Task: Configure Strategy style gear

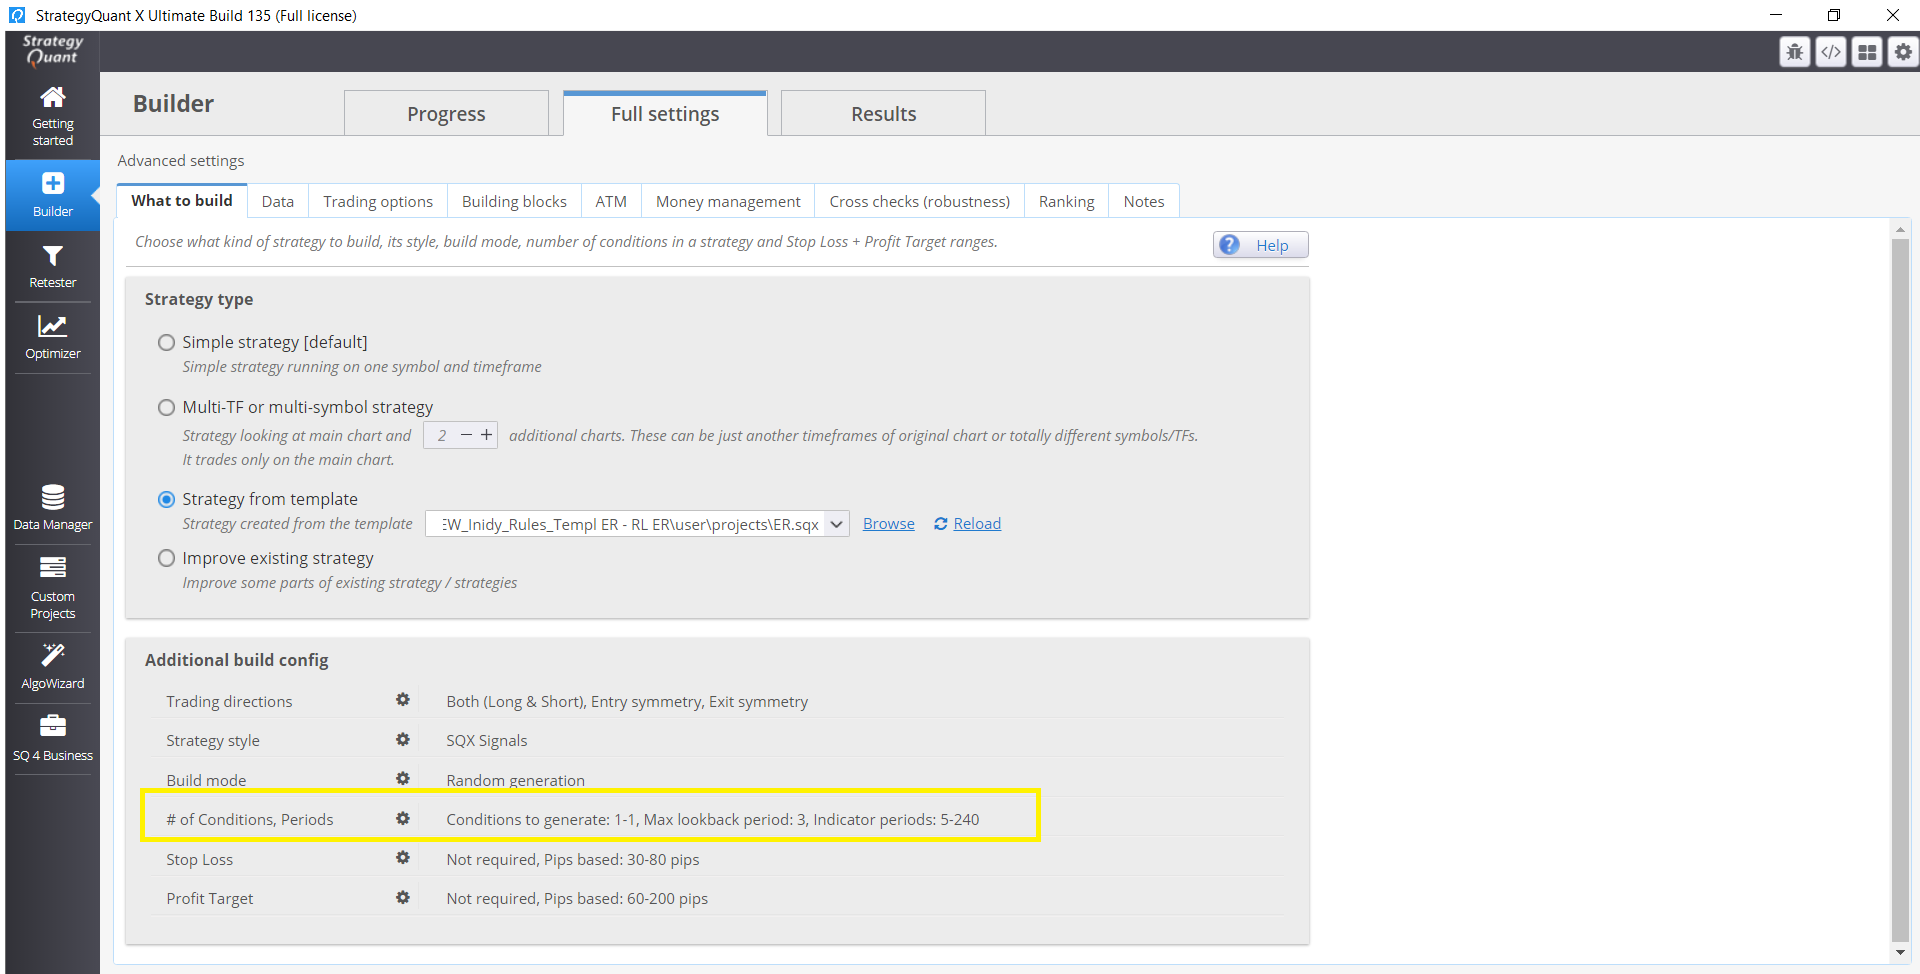Action: point(402,739)
